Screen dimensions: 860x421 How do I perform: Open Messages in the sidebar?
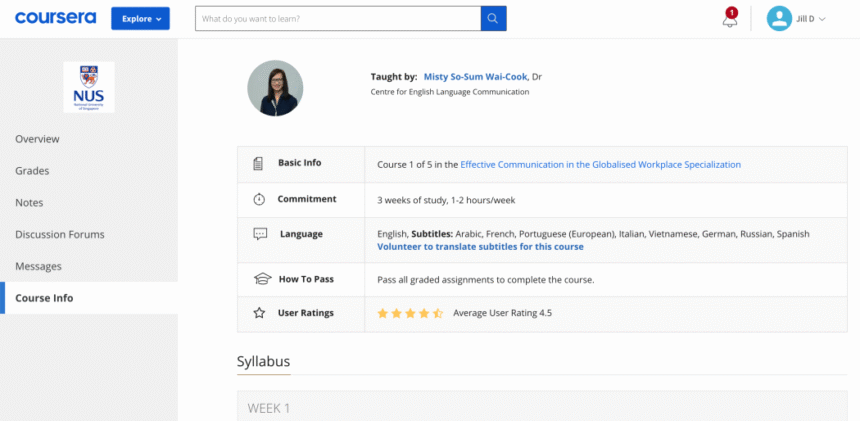(x=38, y=266)
